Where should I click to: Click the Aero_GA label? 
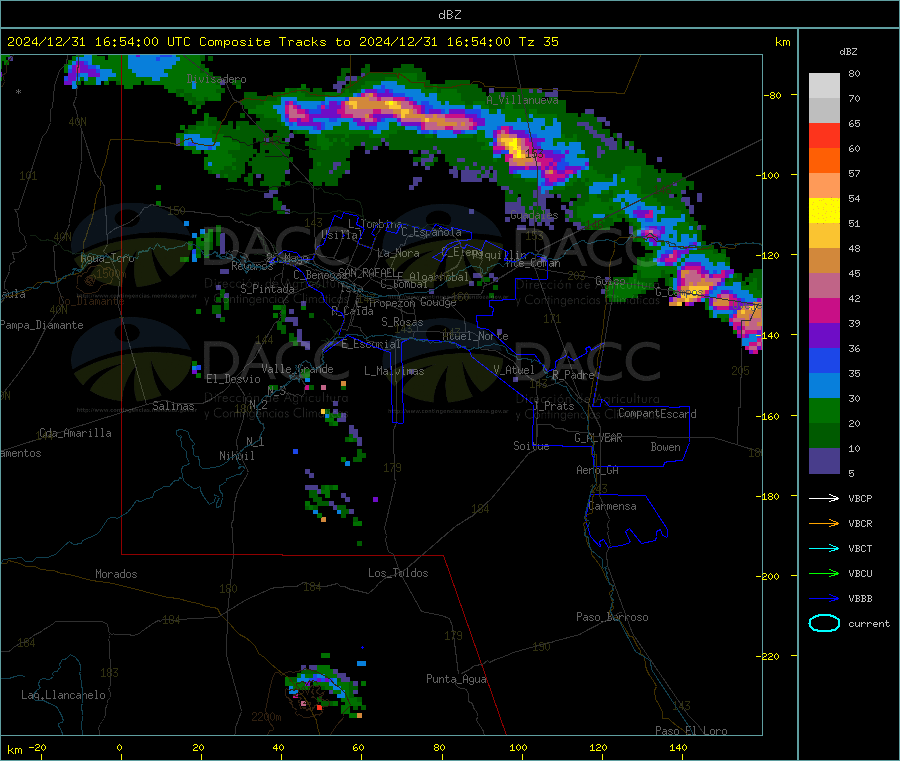point(597,470)
